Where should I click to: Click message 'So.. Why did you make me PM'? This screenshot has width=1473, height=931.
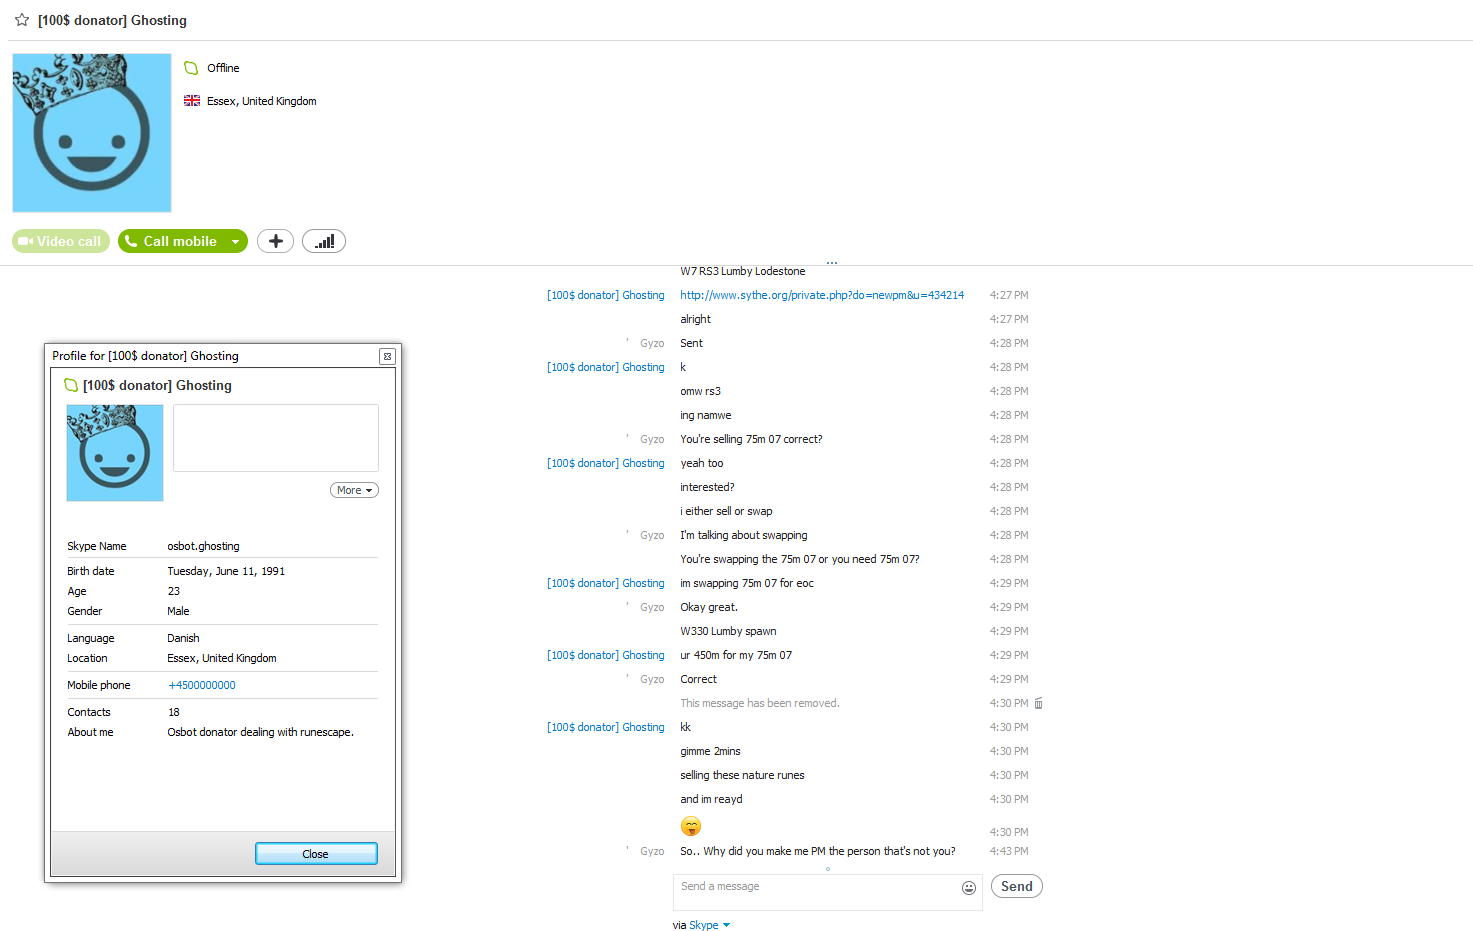pos(817,851)
